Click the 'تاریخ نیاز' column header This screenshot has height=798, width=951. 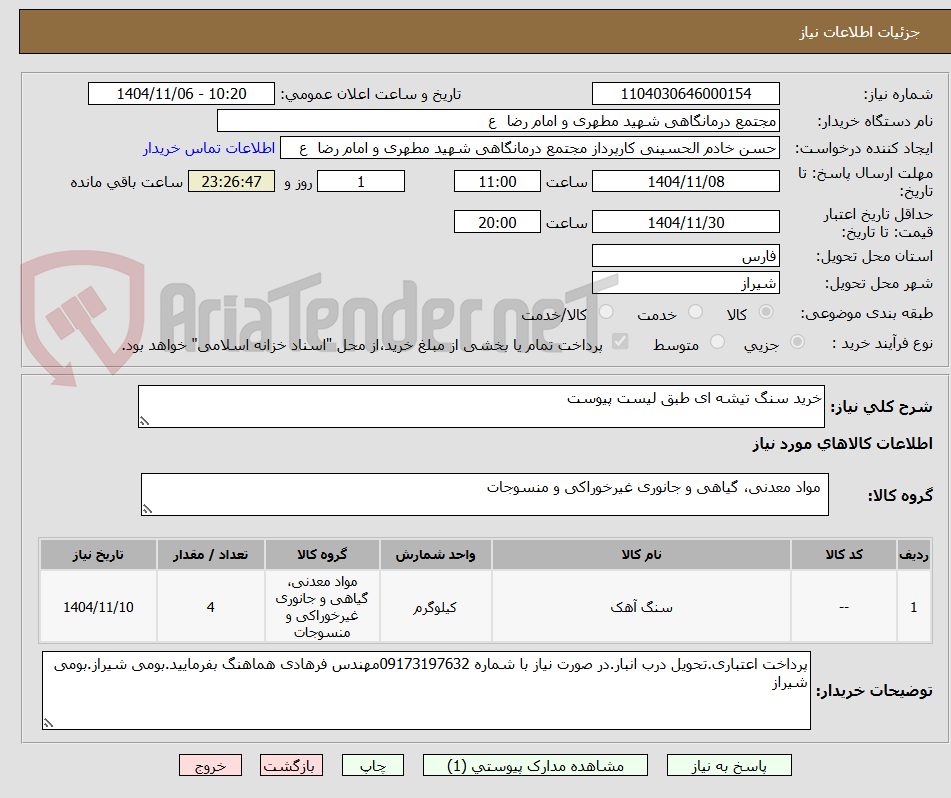point(98,555)
